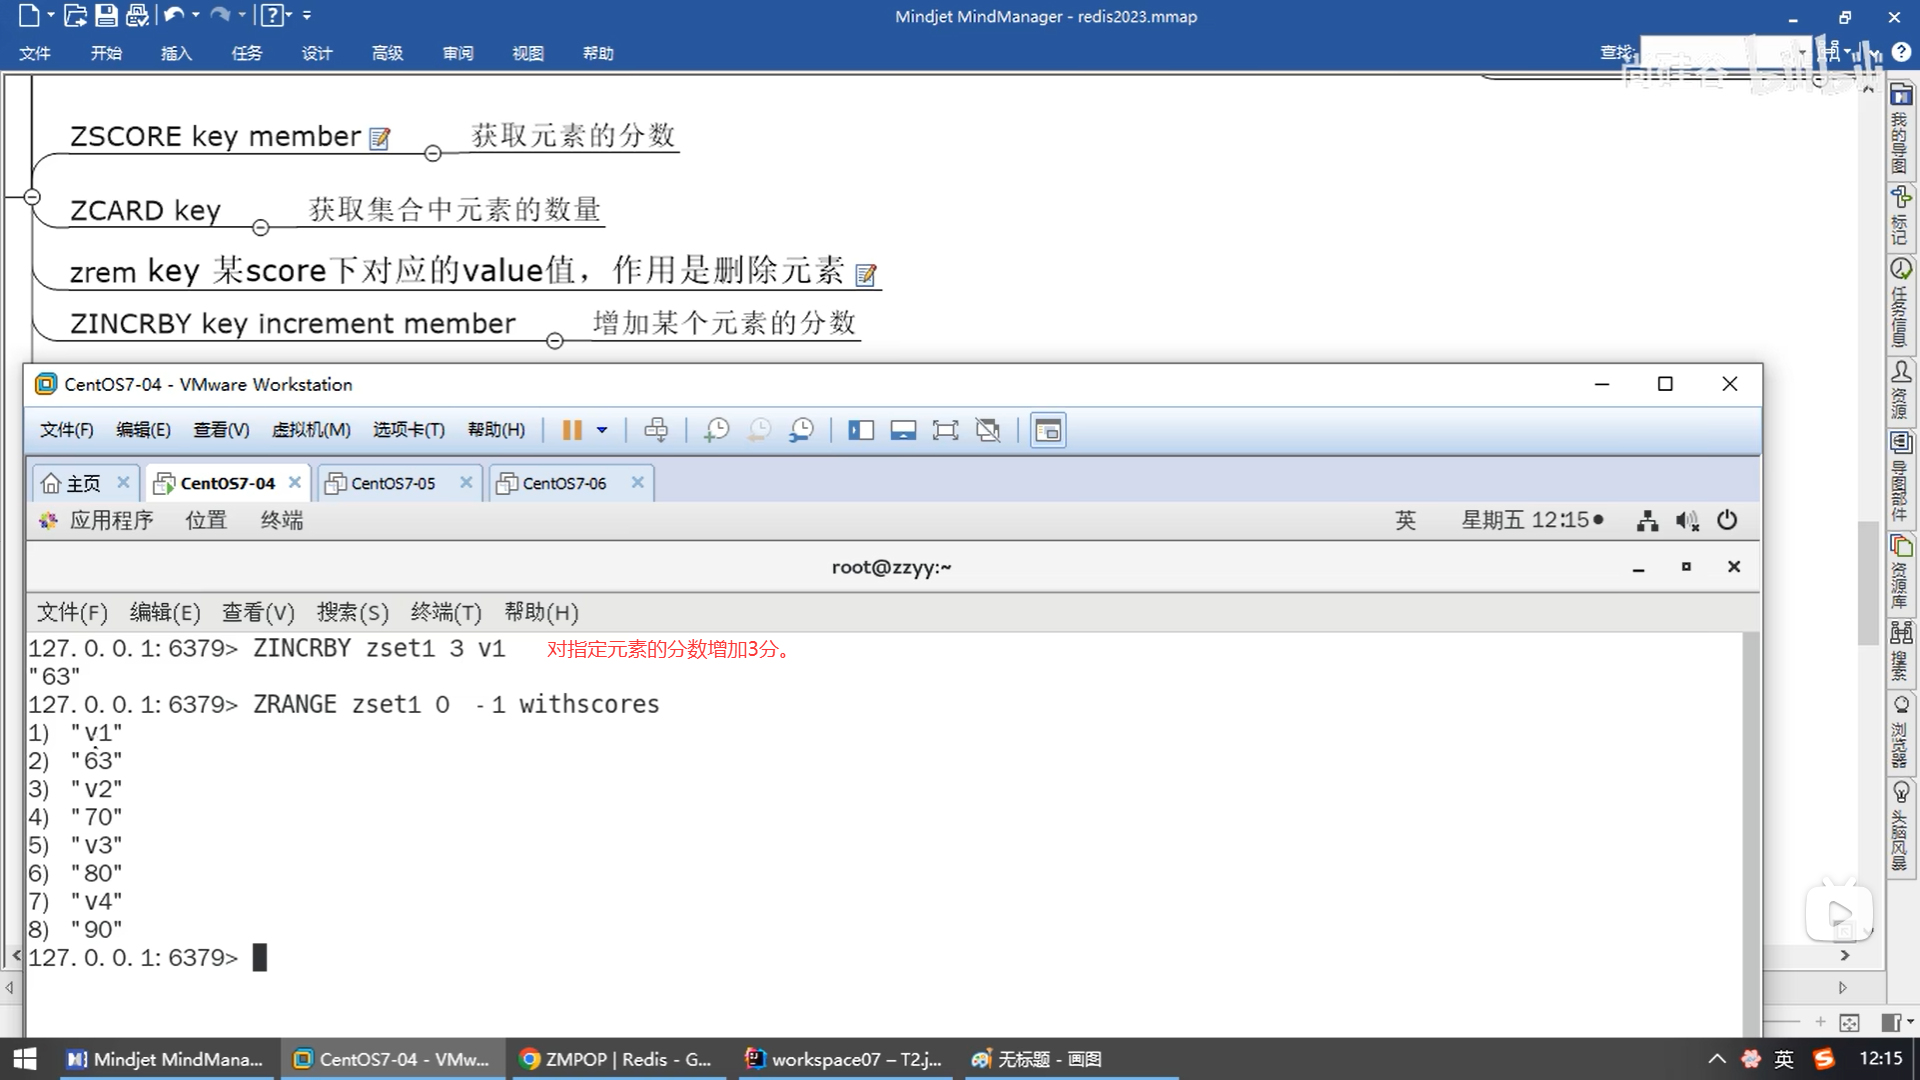
Task: Switch to the CentOS7-05 tab
Action: 392,483
